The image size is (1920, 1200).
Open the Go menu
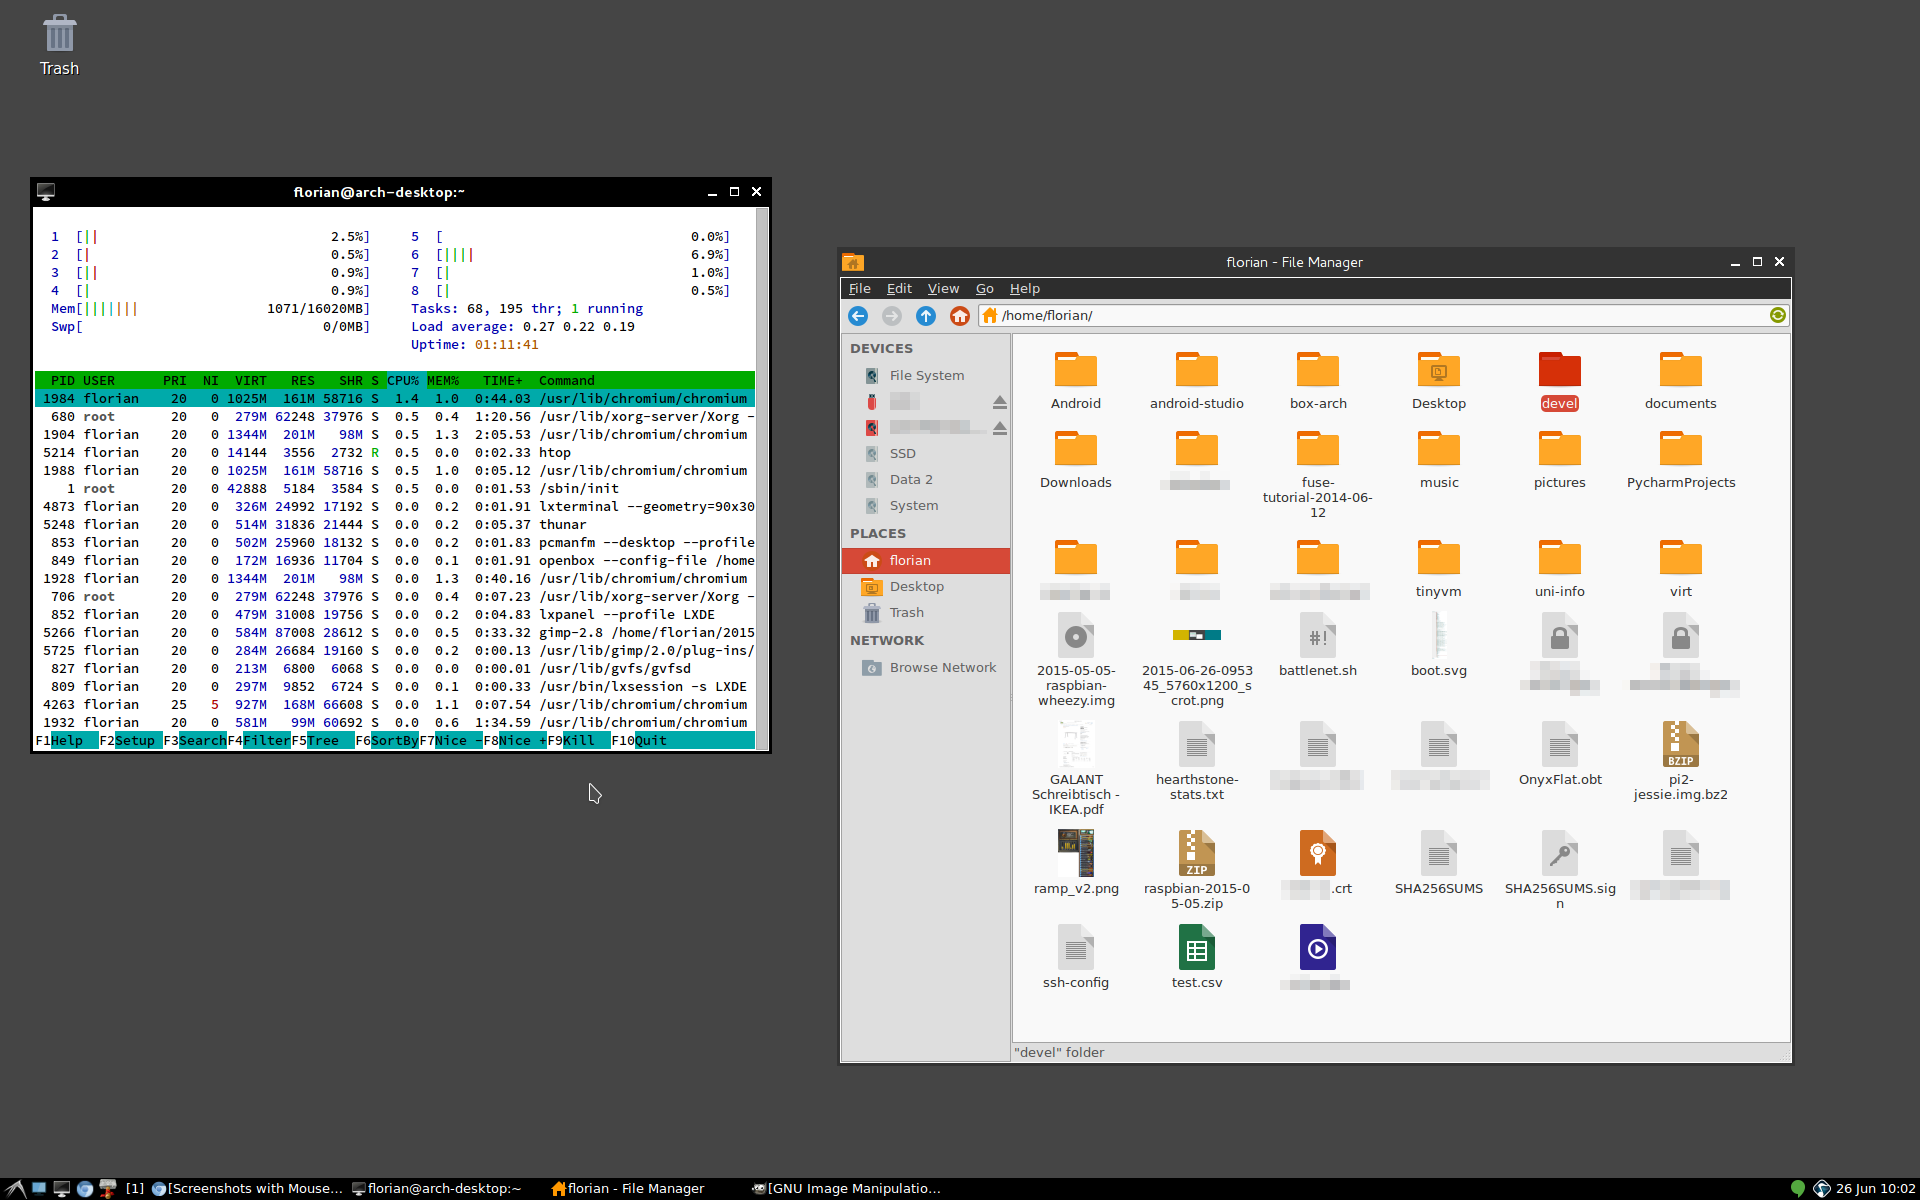click(984, 289)
